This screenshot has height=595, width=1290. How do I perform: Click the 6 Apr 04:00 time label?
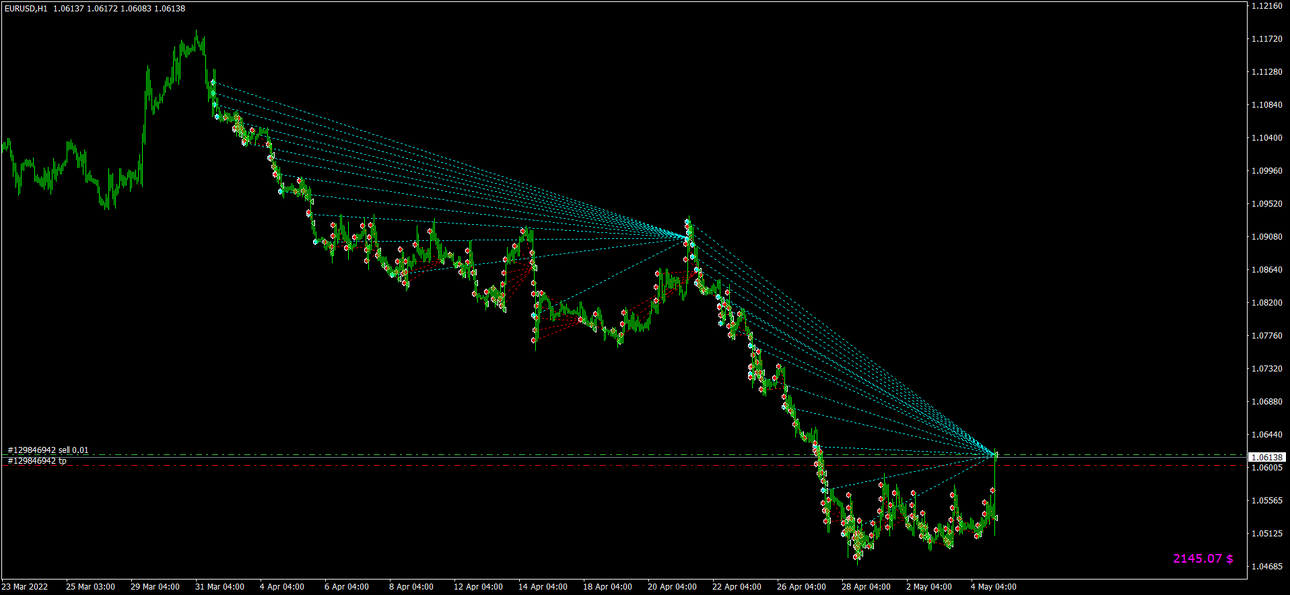point(345,587)
